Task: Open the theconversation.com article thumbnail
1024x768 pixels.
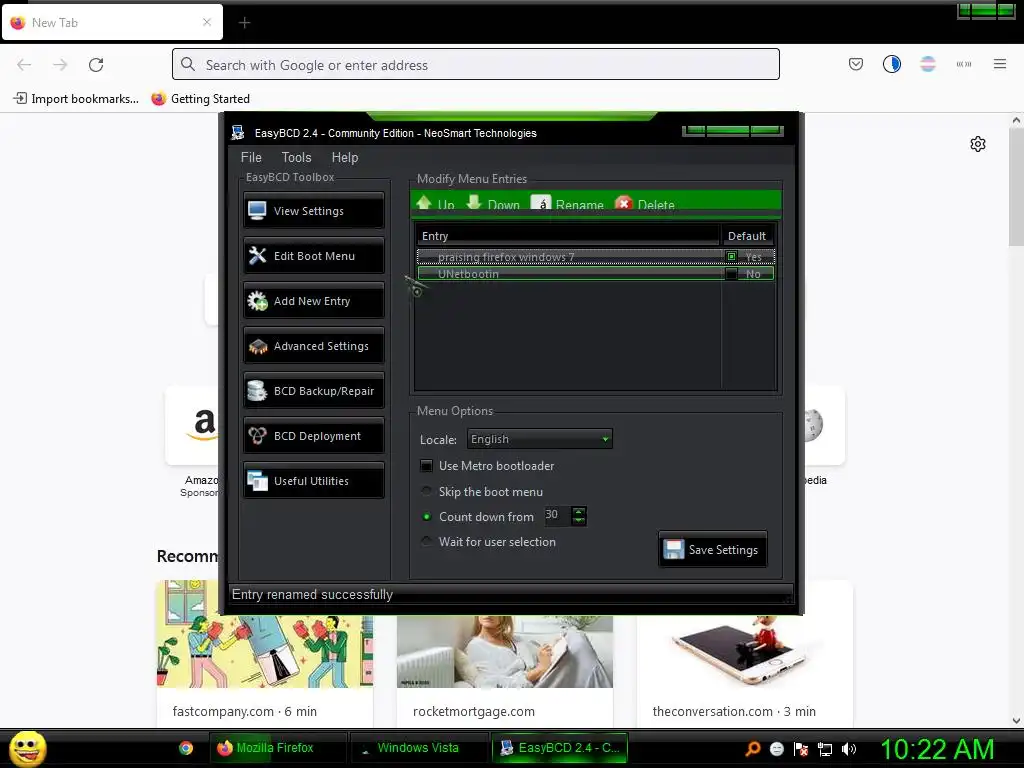Action: point(744,650)
